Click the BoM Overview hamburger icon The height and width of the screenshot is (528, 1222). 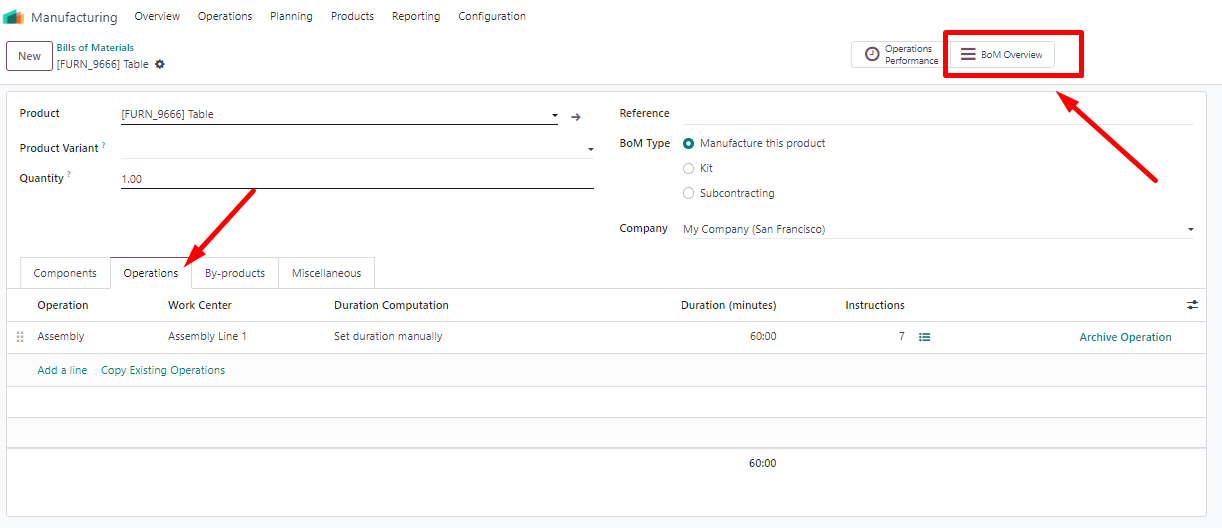point(968,54)
